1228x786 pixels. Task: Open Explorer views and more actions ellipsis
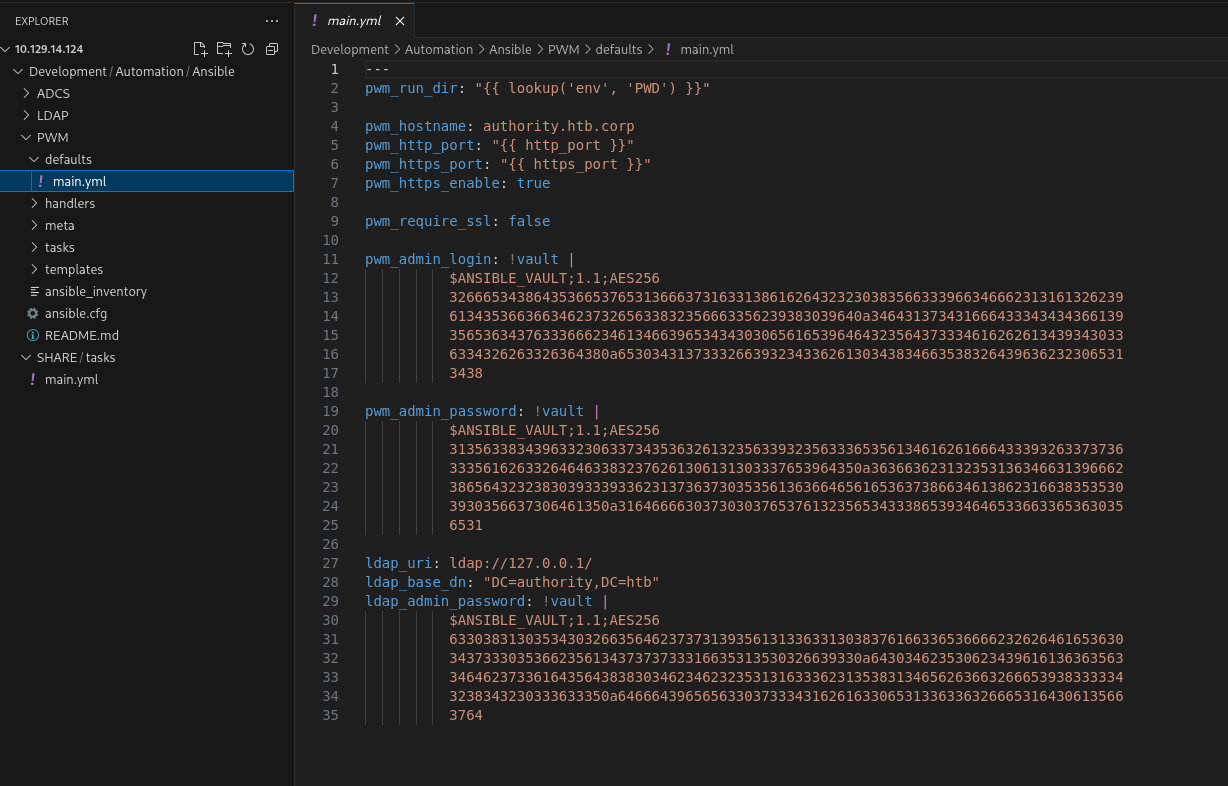272,21
